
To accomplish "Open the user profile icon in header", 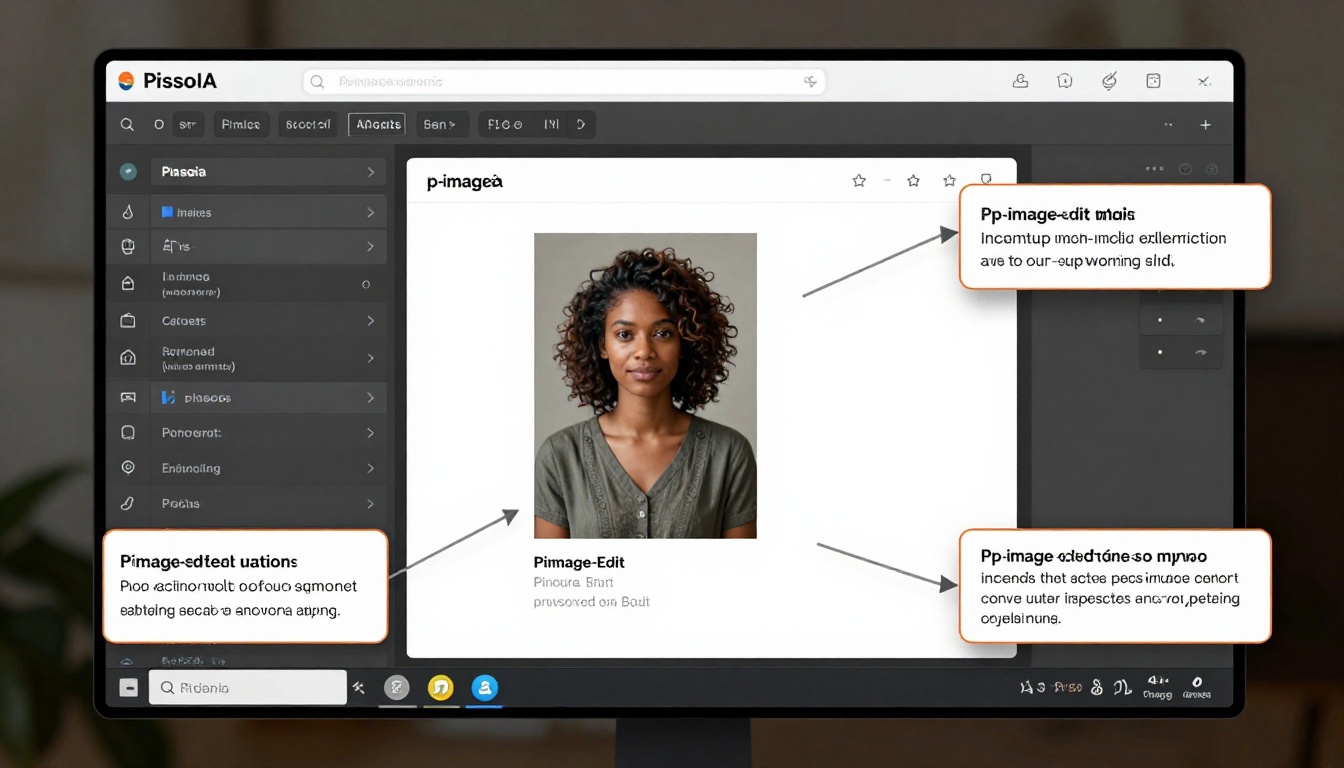I will tap(1020, 81).
